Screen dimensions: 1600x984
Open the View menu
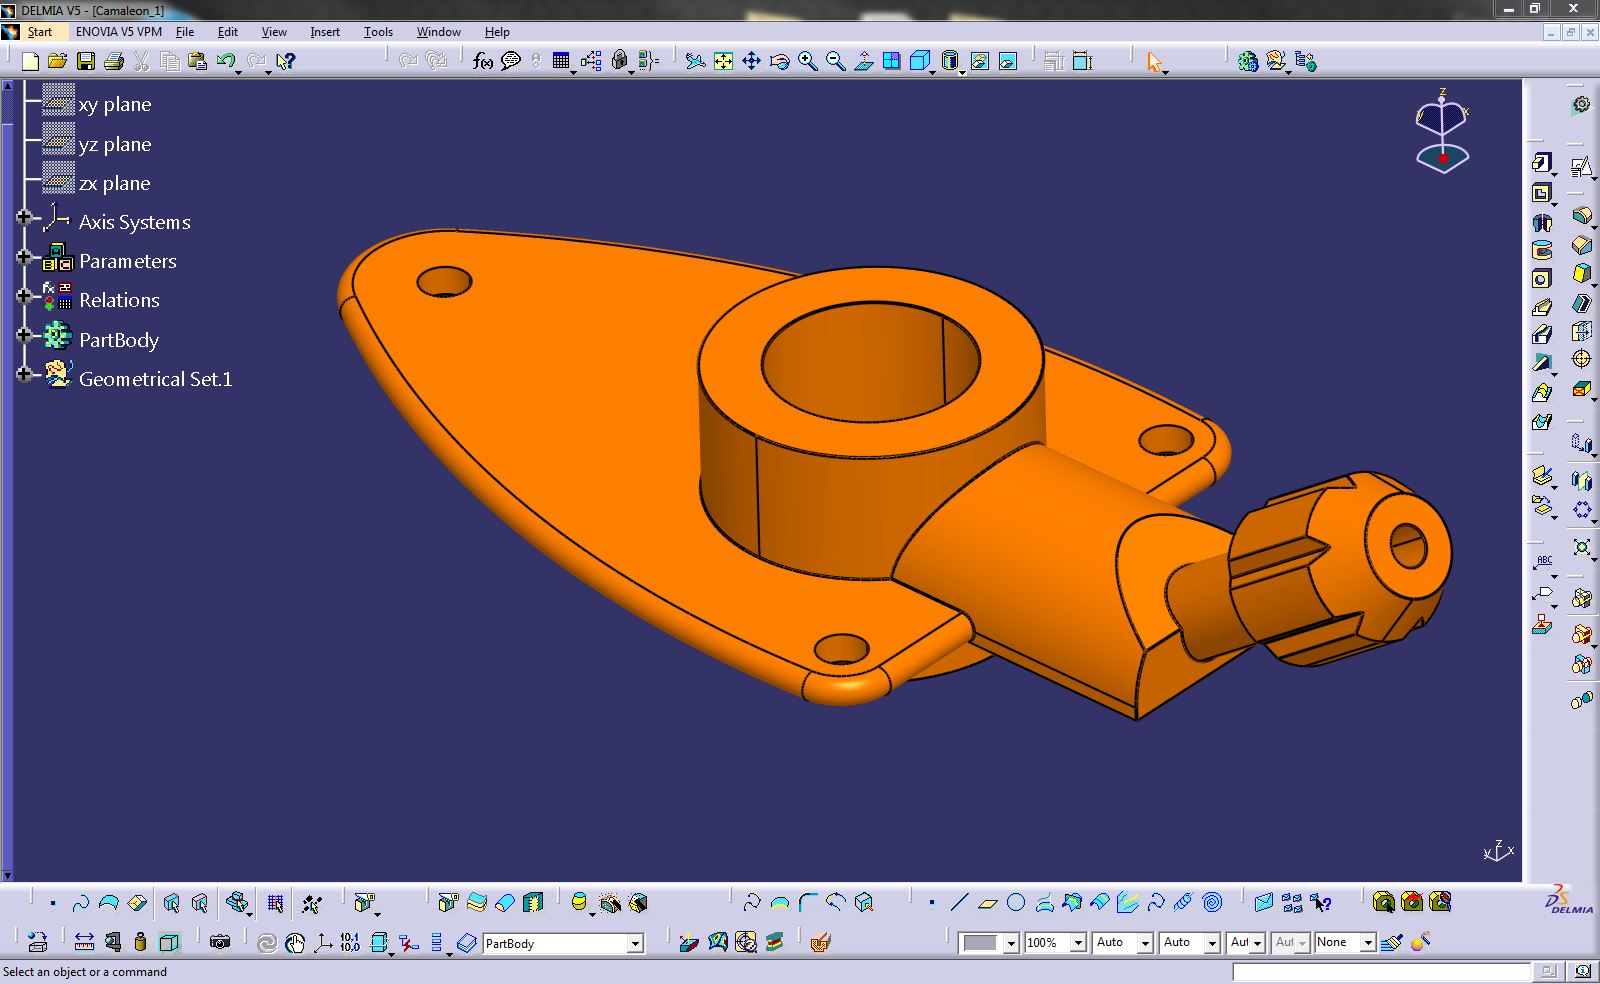[274, 32]
